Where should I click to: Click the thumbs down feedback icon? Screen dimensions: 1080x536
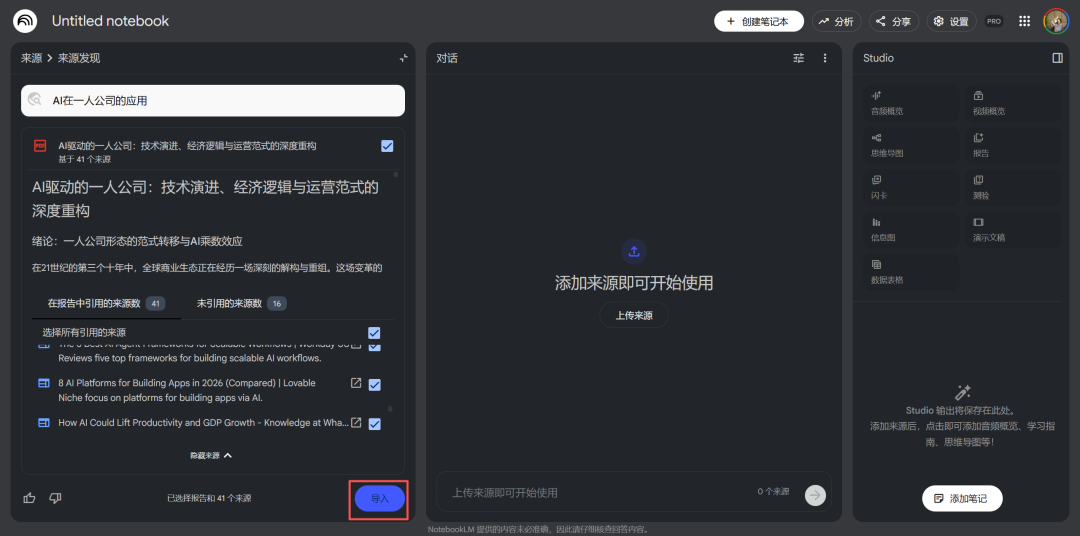pyautogui.click(x=56, y=498)
